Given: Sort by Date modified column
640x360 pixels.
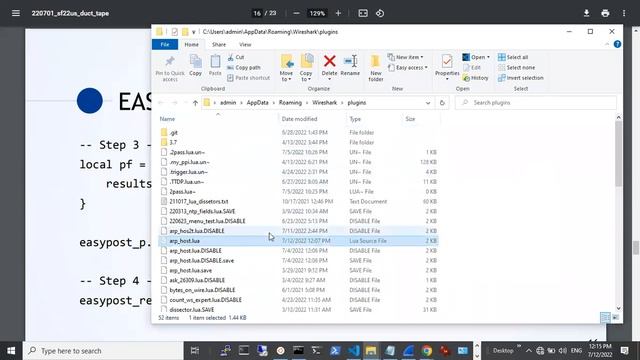Looking at the screenshot, I should 299,119.
